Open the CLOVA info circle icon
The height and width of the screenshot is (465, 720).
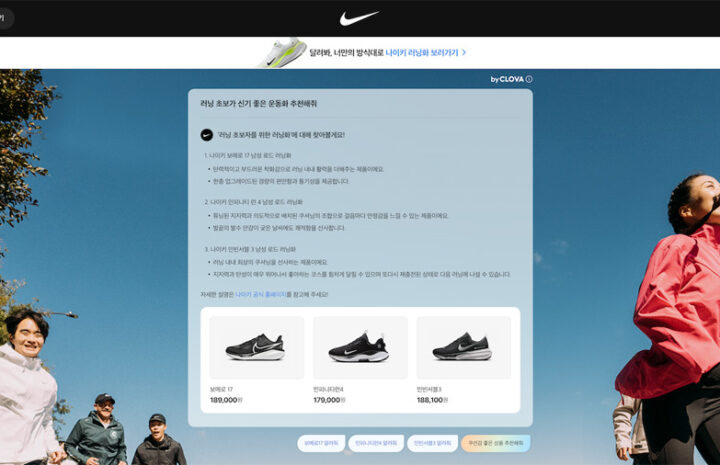point(529,79)
